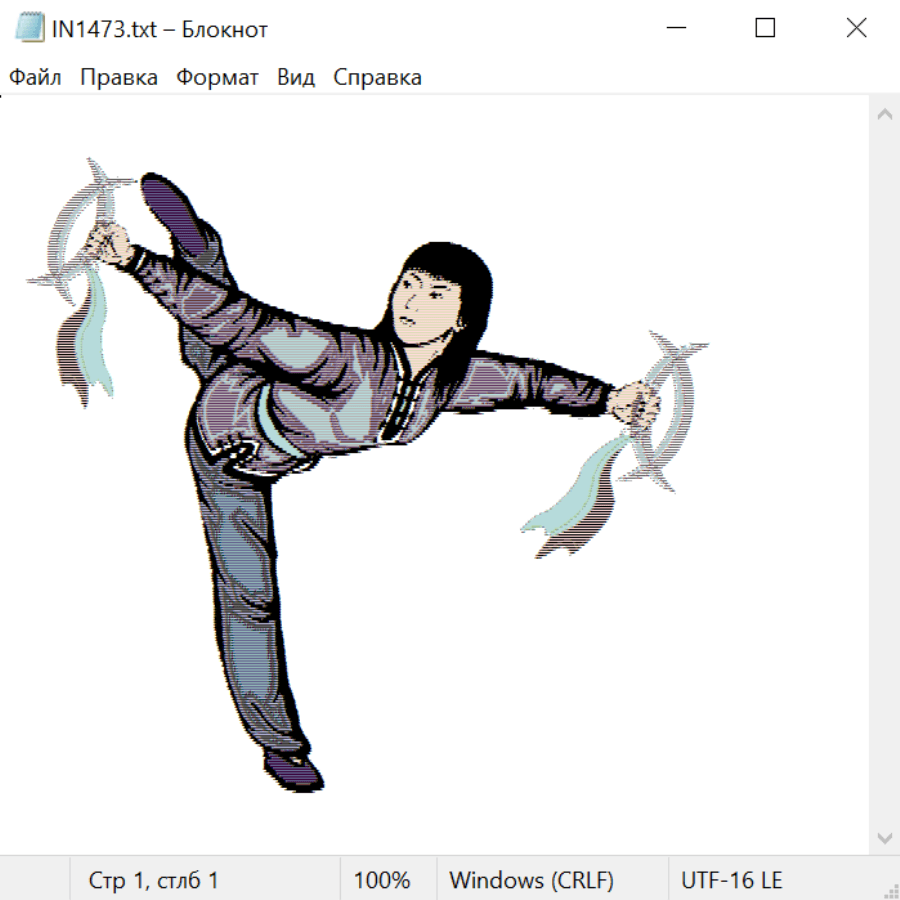Click the resize grip in the window corner
The height and width of the screenshot is (900, 900).
pyautogui.click(x=890, y=890)
